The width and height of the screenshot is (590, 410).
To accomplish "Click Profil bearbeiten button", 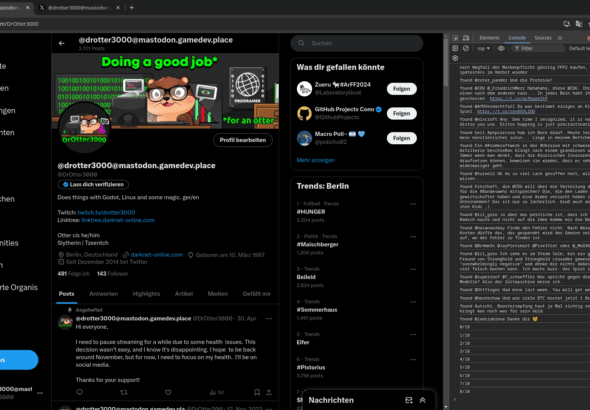I will tap(243, 140).
